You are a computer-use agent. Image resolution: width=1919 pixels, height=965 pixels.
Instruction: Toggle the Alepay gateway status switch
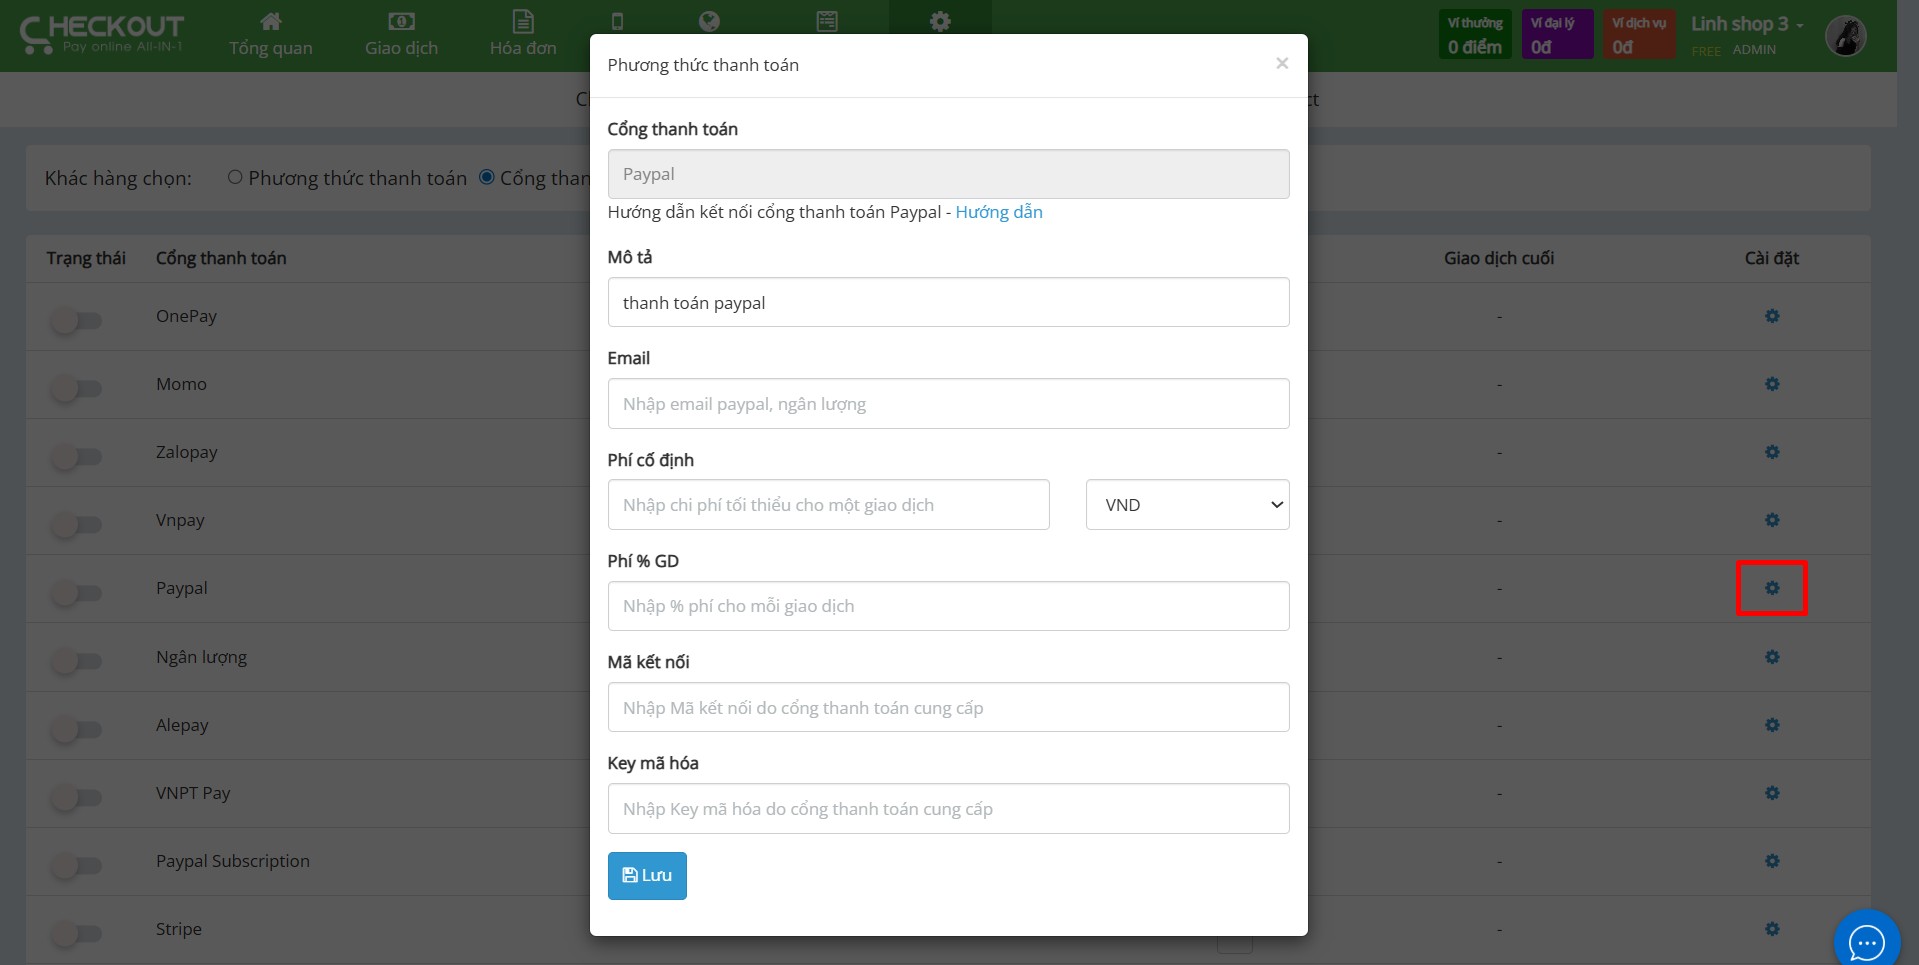pyautogui.click(x=78, y=730)
